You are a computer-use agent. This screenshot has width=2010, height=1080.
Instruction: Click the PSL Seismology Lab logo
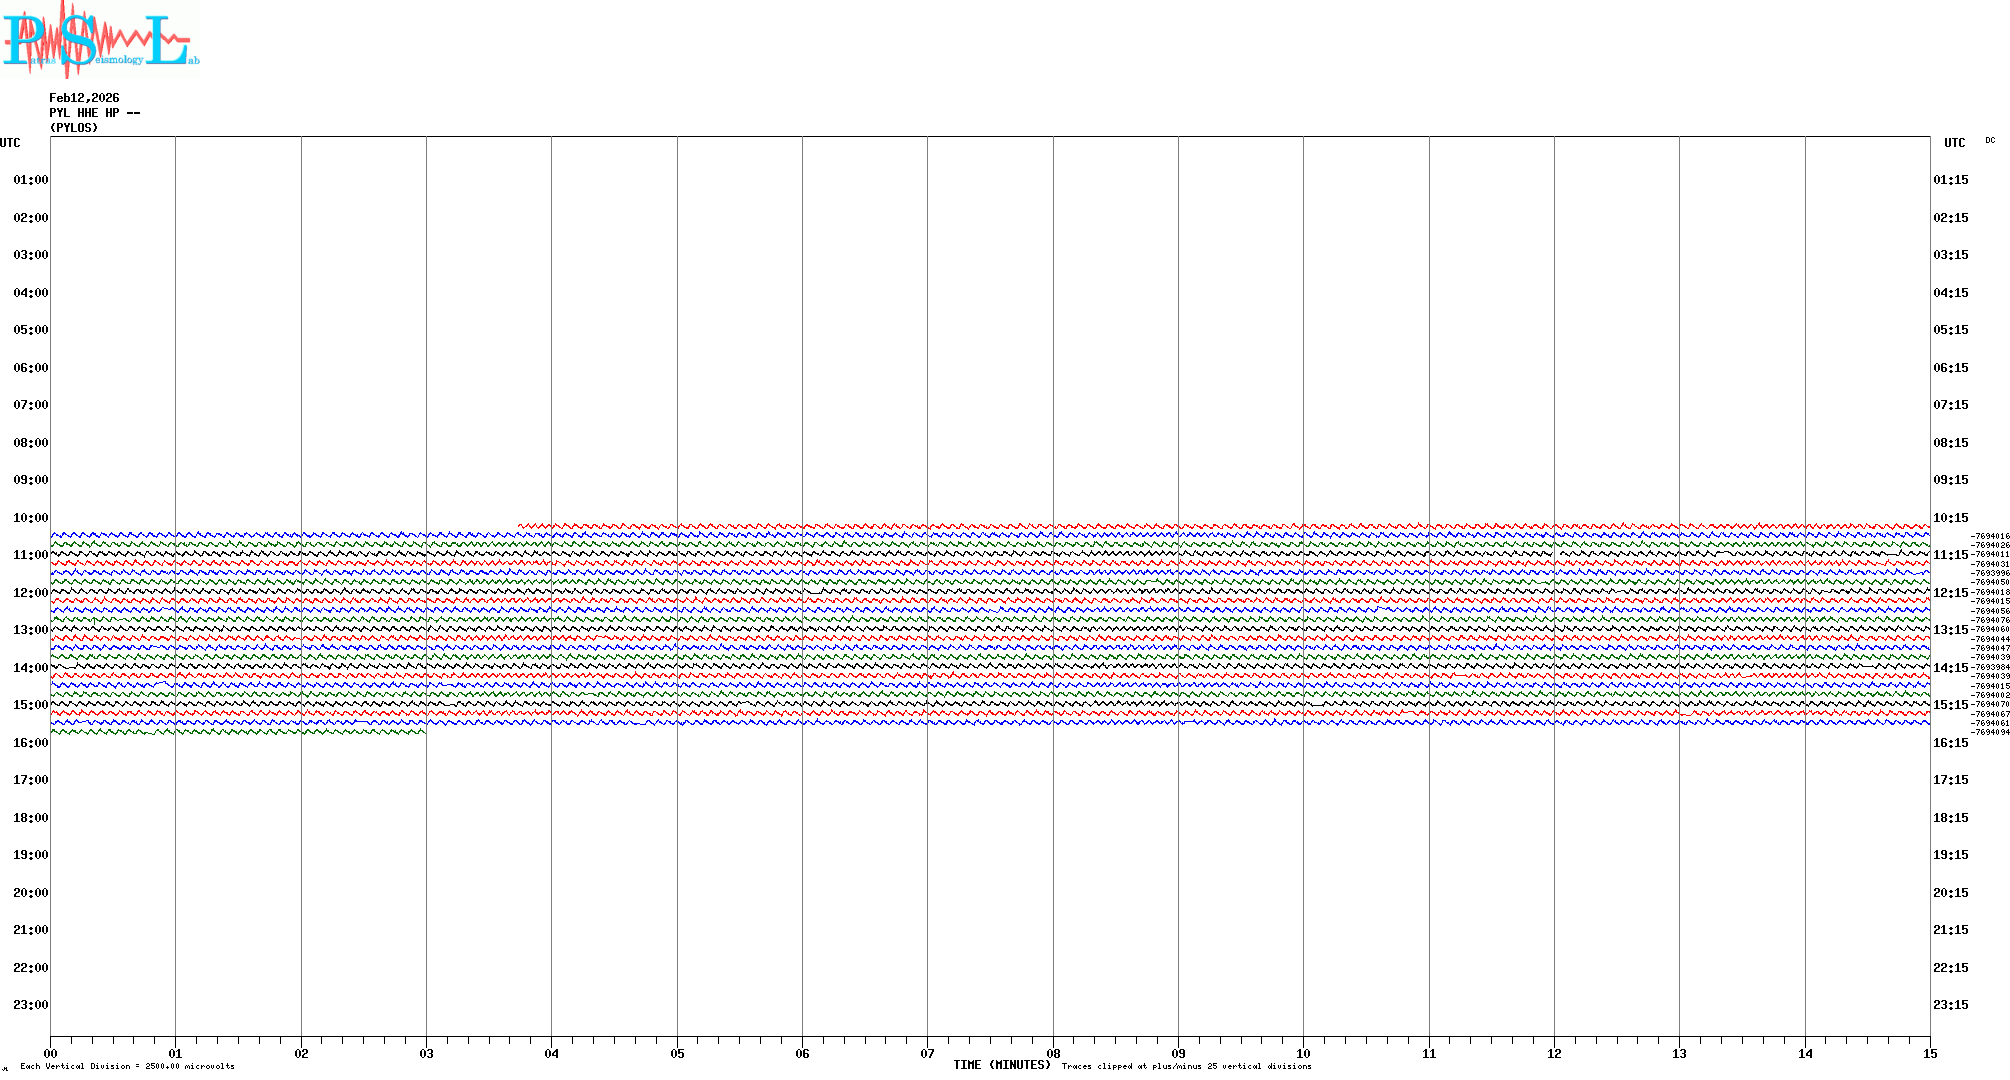click(x=100, y=40)
